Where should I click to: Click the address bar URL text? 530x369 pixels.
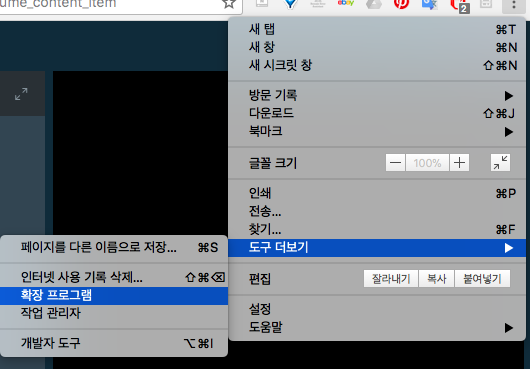click(x=58, y=4)
